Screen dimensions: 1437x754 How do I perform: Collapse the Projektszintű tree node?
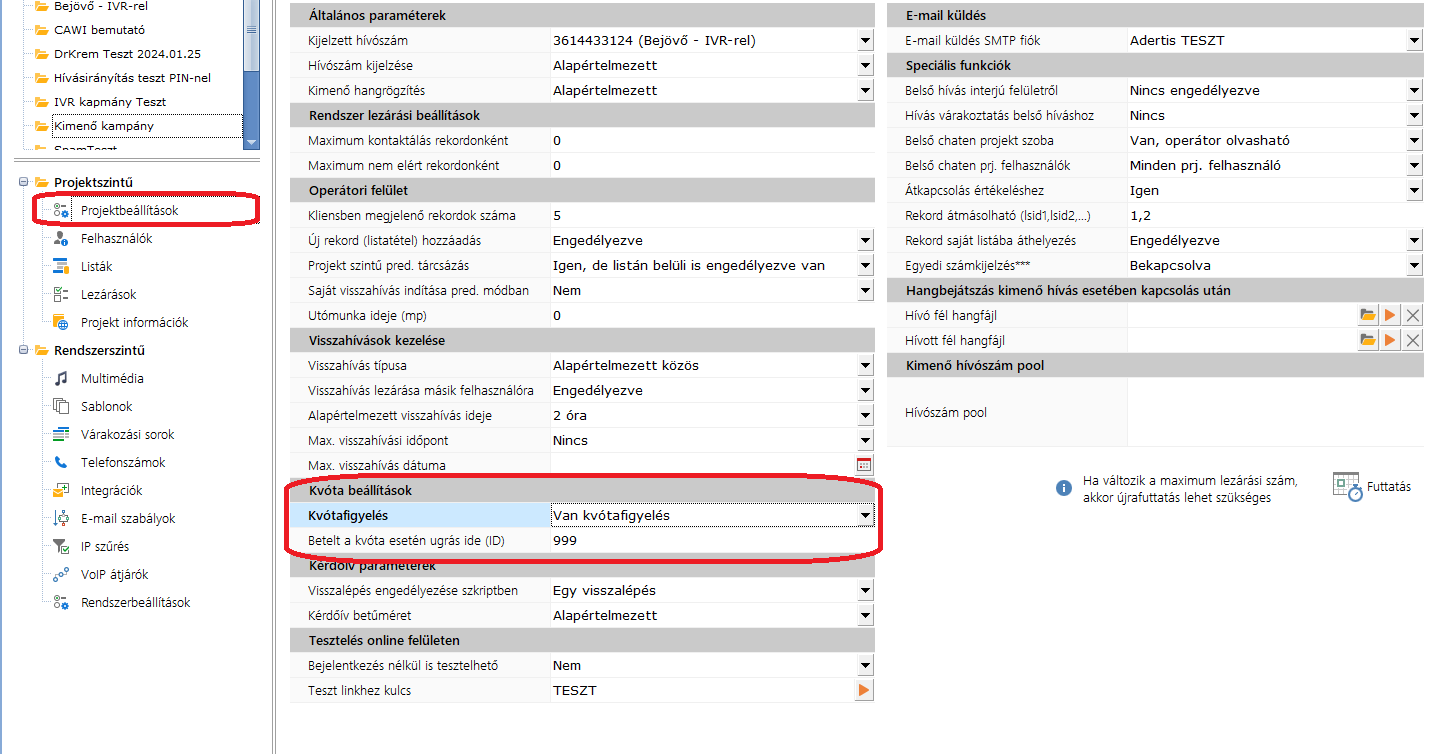point(23,182)
